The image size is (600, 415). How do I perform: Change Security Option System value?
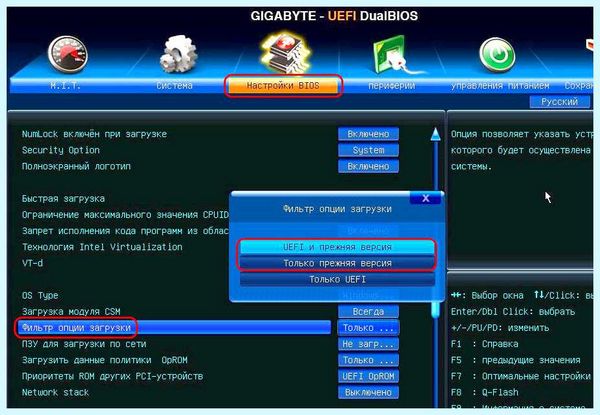point(368,150)
